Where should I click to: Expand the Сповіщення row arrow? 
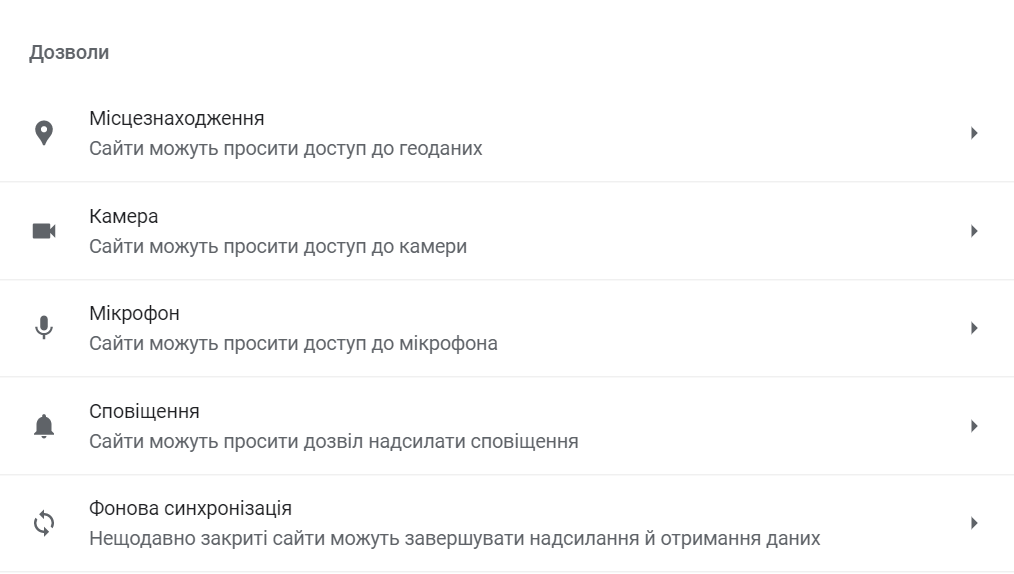point(974,426)
